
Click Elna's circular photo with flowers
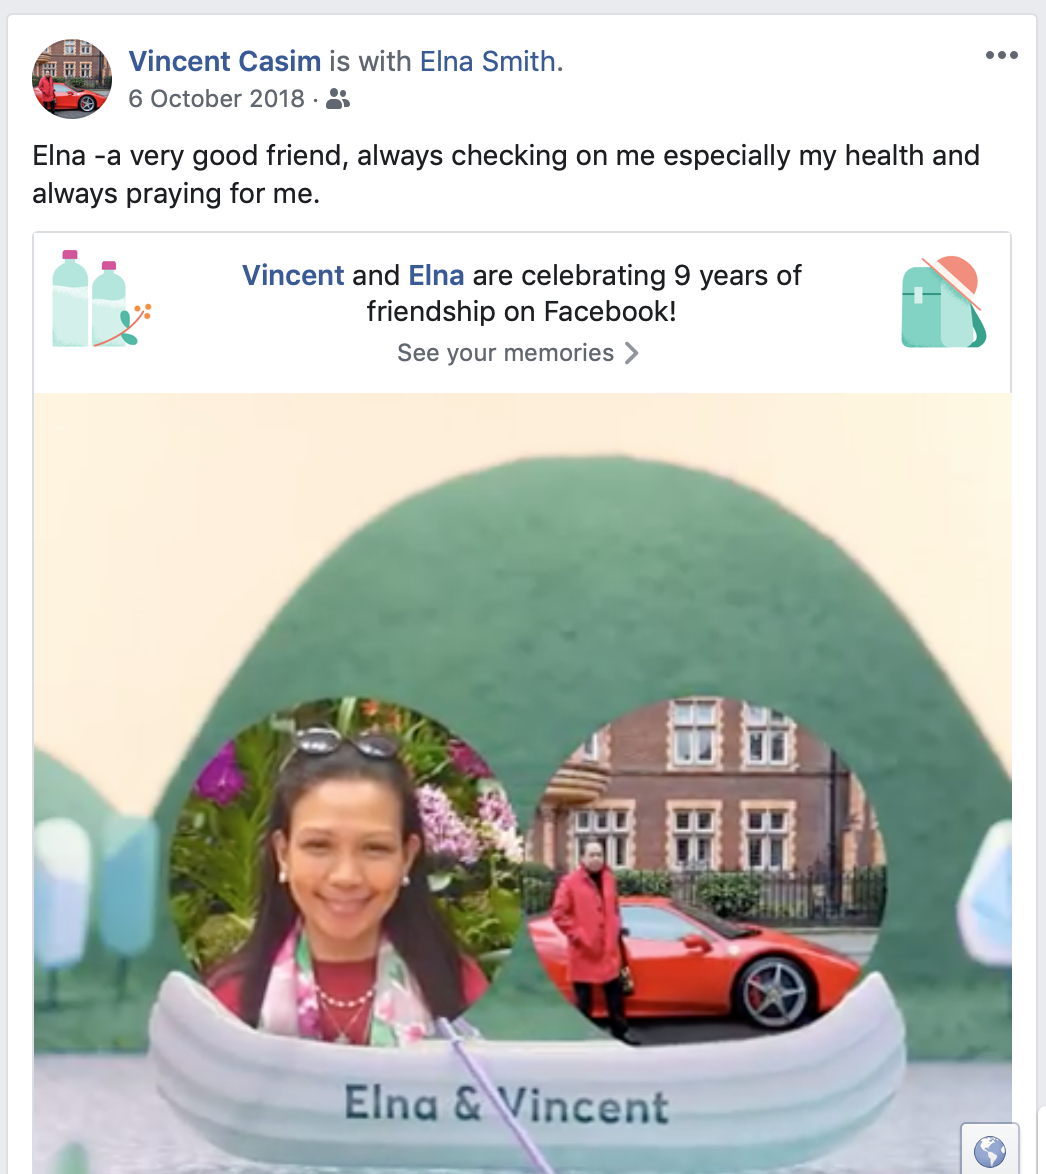(345, 871)
